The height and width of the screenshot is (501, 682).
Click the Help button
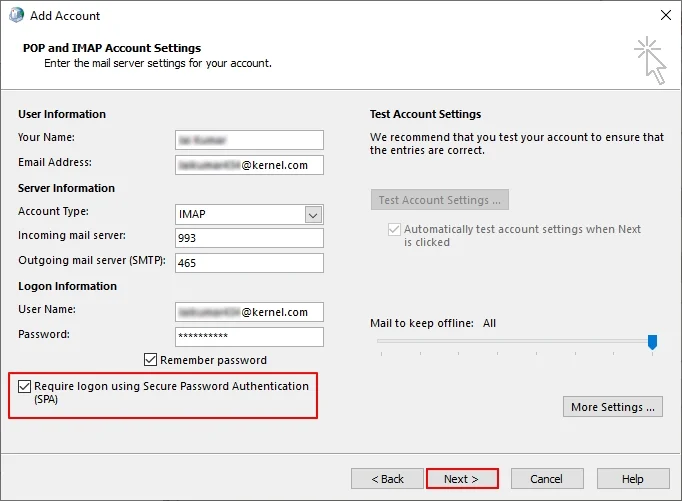633,479
